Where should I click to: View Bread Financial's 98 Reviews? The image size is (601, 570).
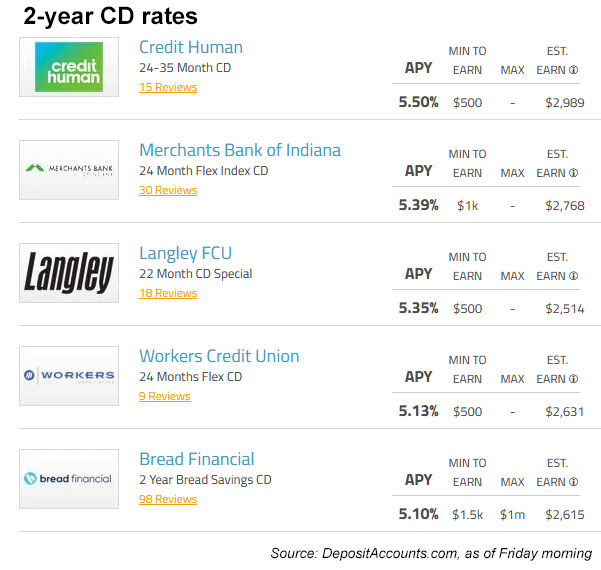[167, 500]
